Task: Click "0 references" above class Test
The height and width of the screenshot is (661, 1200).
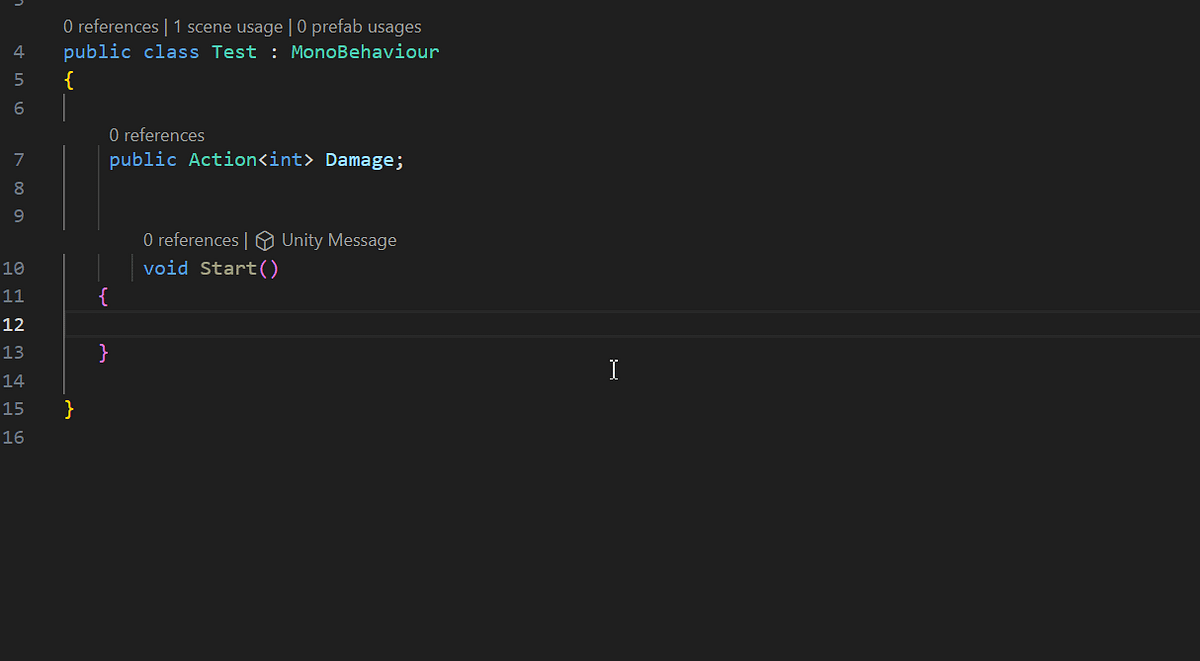Action: [x=110, y=26]
